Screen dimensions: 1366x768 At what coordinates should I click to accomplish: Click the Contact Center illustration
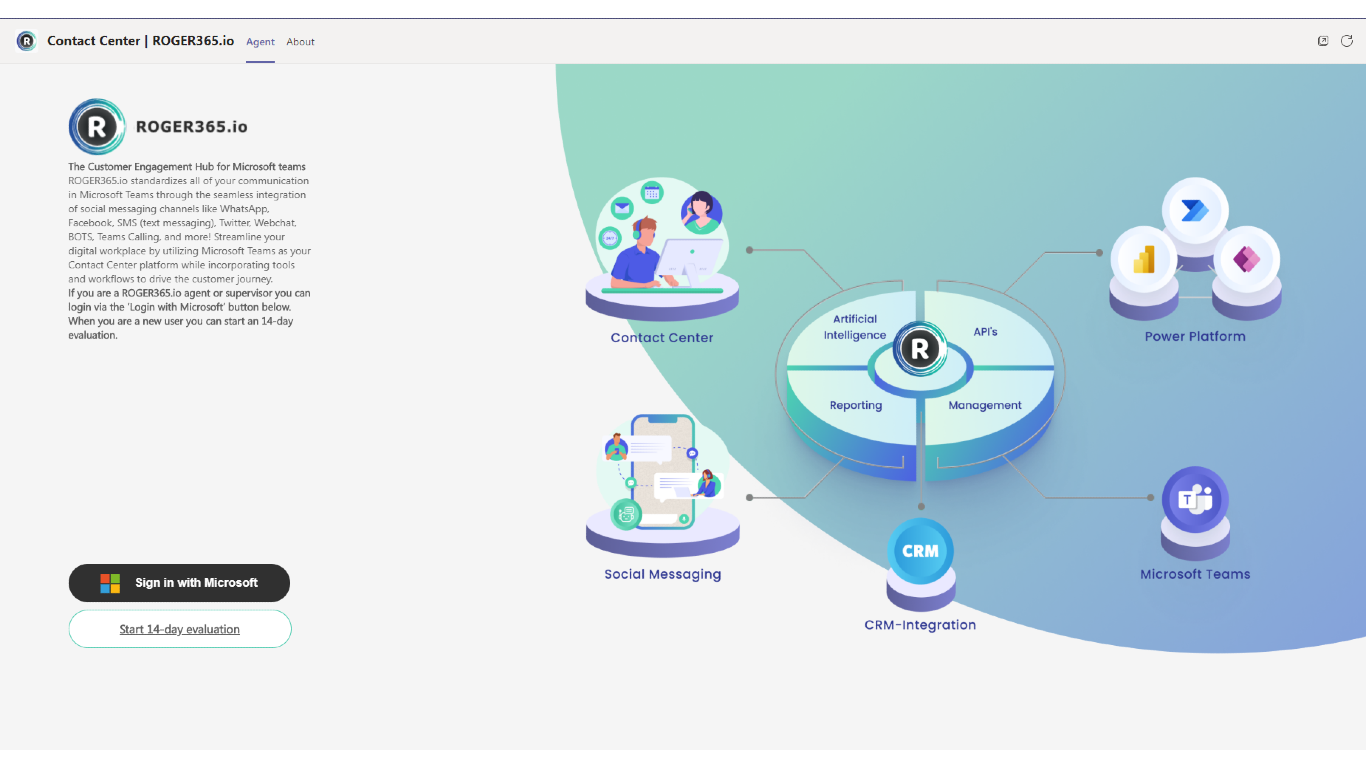pos(662,248)
